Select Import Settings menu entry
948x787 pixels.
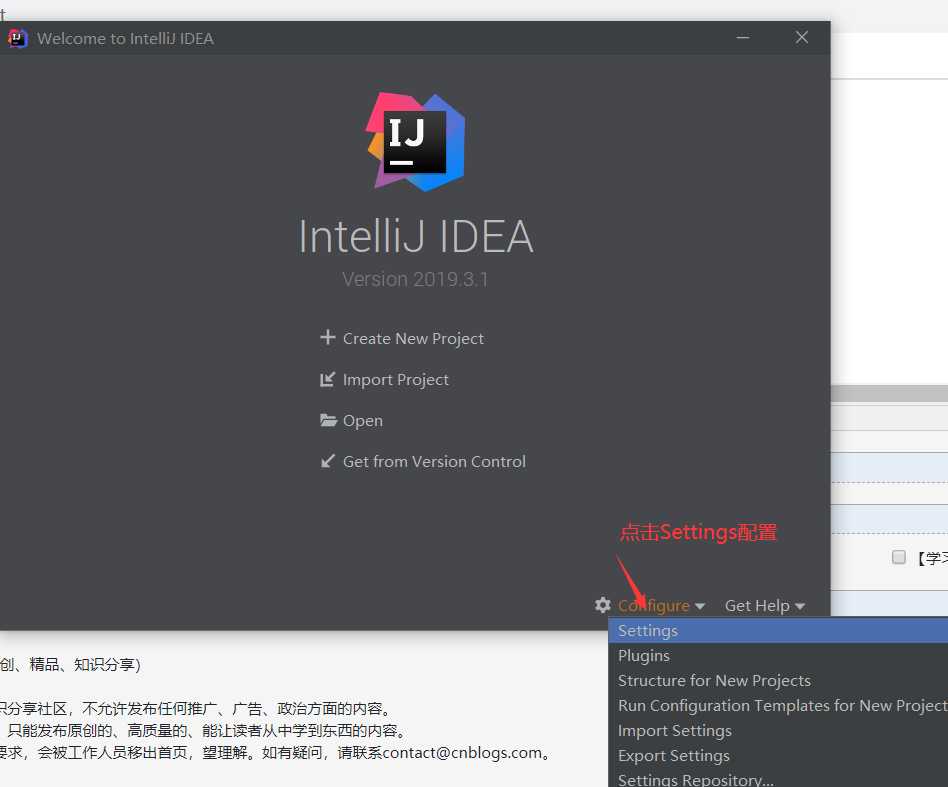(778, 731)
